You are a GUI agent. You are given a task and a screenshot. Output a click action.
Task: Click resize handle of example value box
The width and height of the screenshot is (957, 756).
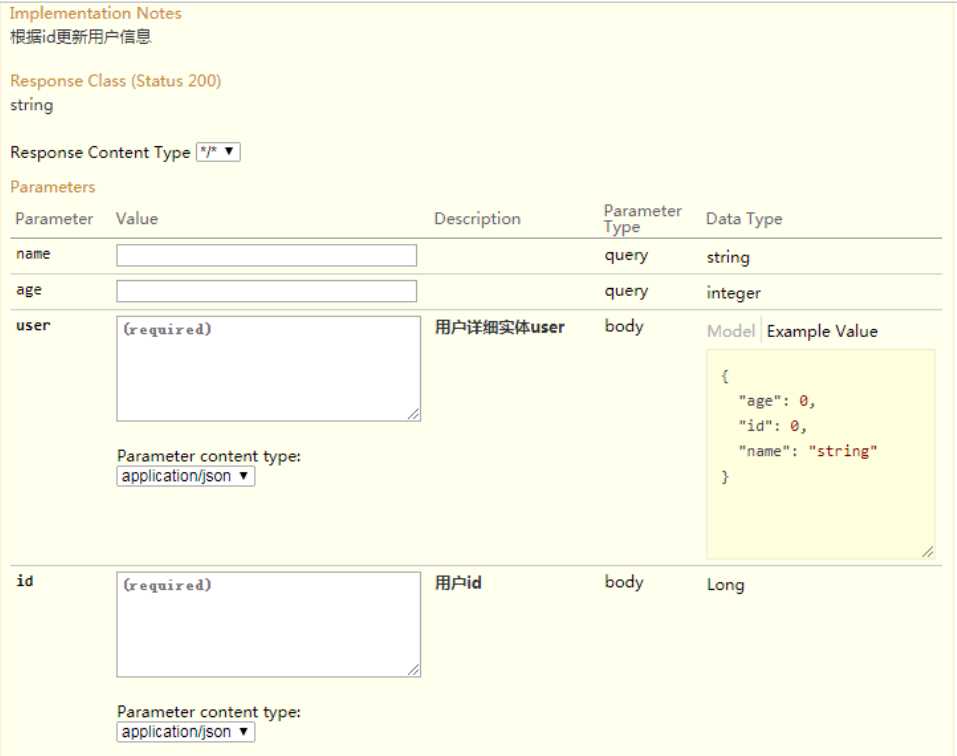click(x=928, y=552)
